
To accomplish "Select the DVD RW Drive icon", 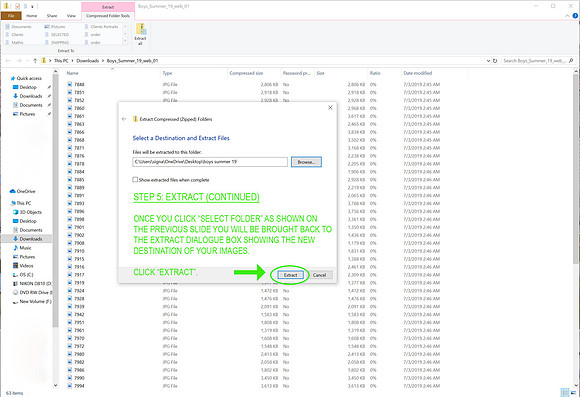I will coord(16,293).
